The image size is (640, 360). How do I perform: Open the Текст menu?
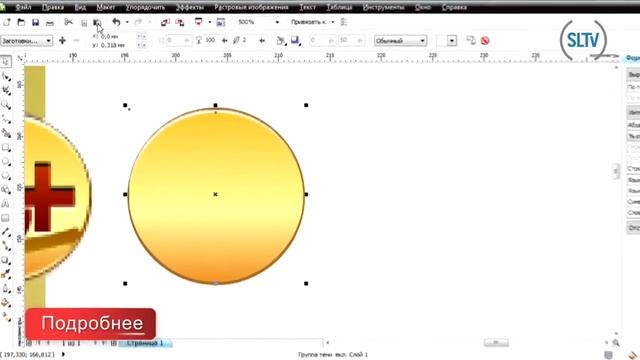[307, 7]
